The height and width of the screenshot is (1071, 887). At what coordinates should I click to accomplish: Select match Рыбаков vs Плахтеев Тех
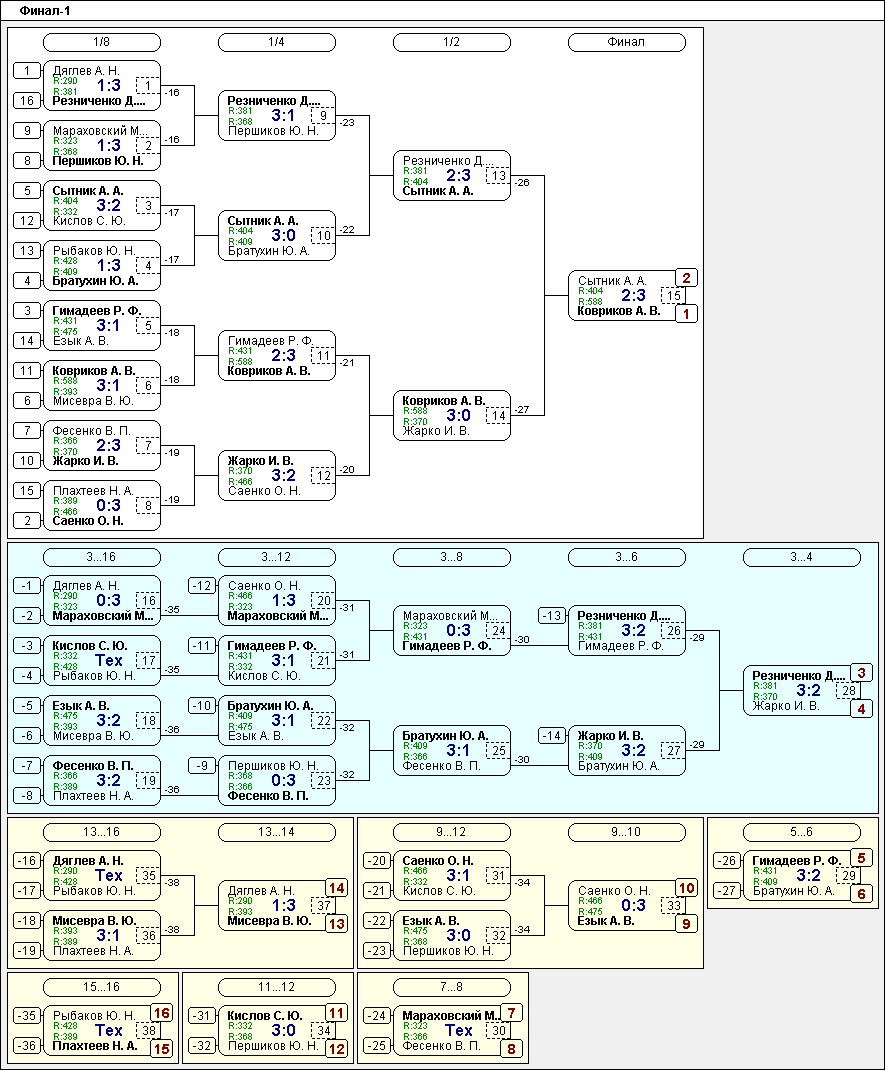pyautogui.click(x=102, y=1031)
